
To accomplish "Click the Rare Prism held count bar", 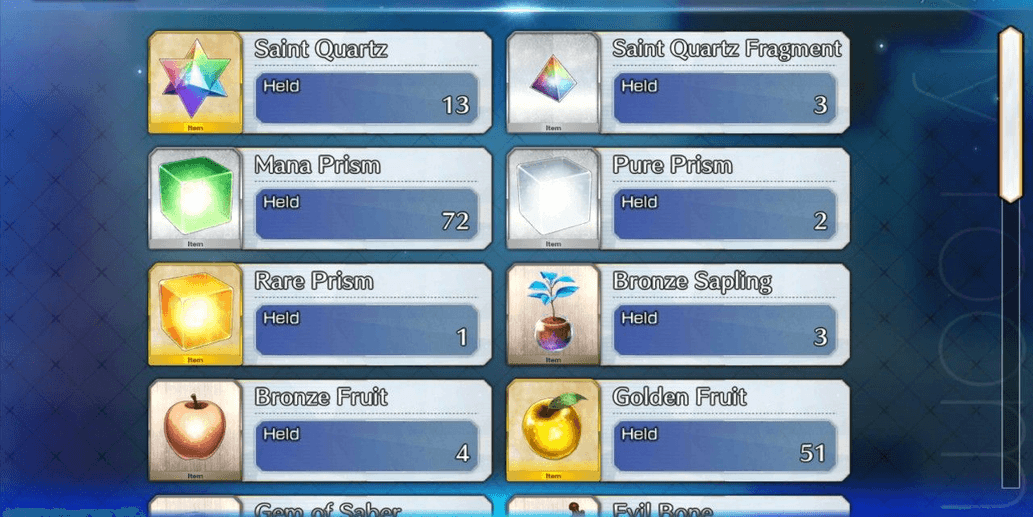I will click(x=367, y=330).
